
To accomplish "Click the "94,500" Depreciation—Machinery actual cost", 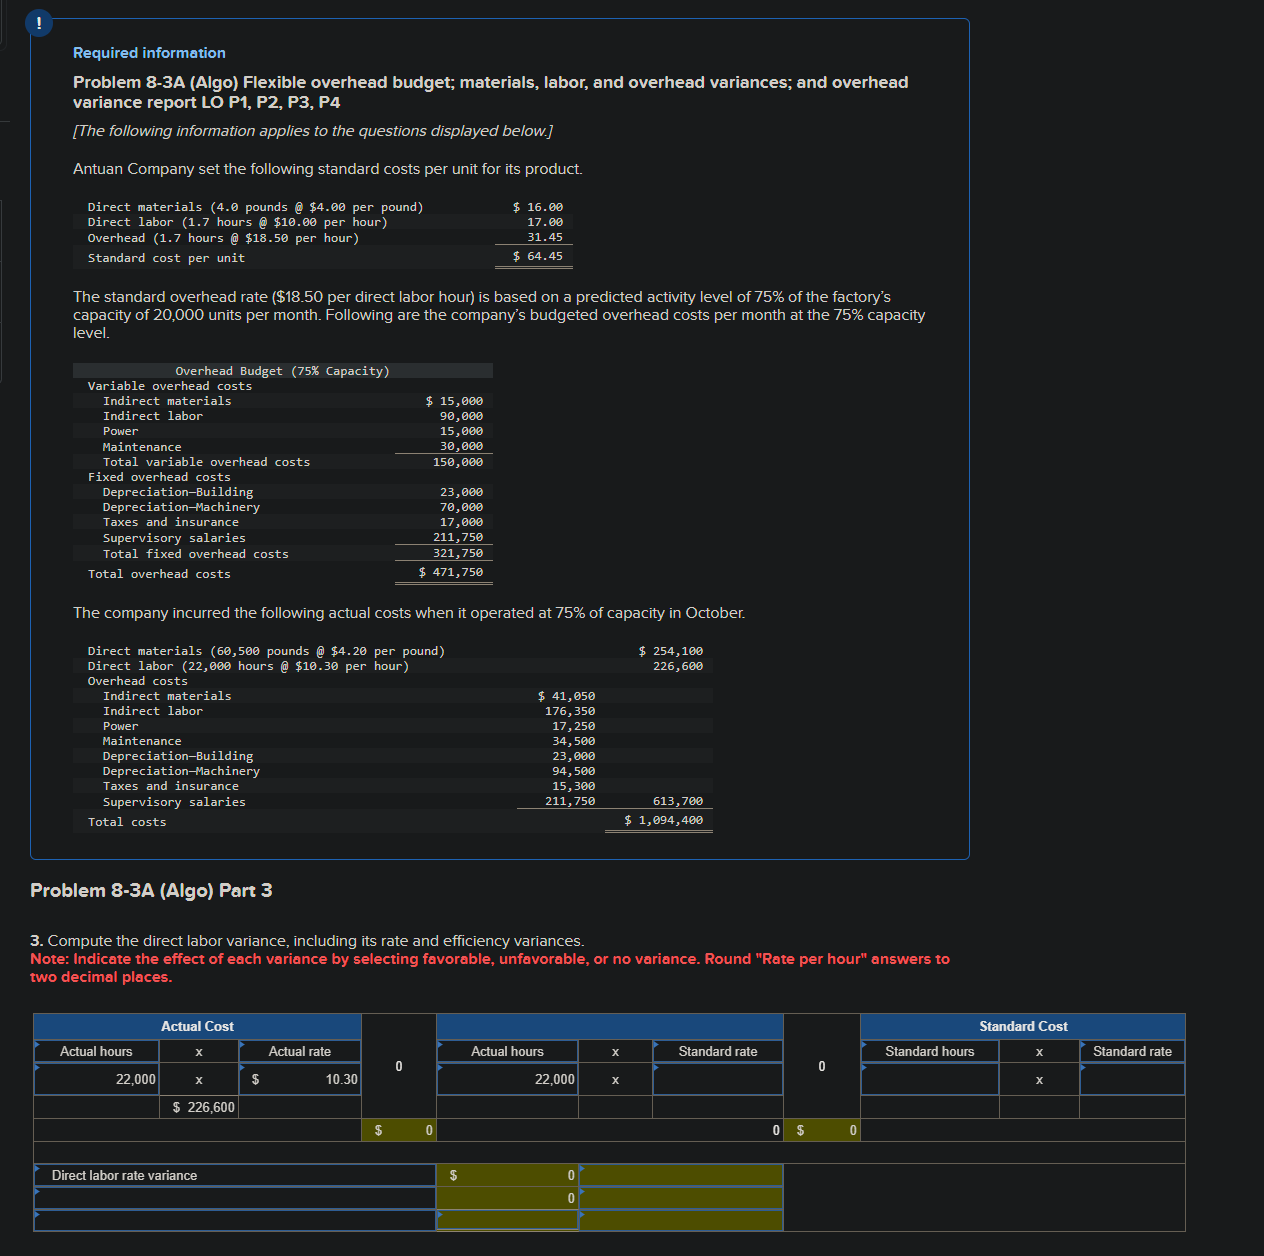I will (574, 771).
